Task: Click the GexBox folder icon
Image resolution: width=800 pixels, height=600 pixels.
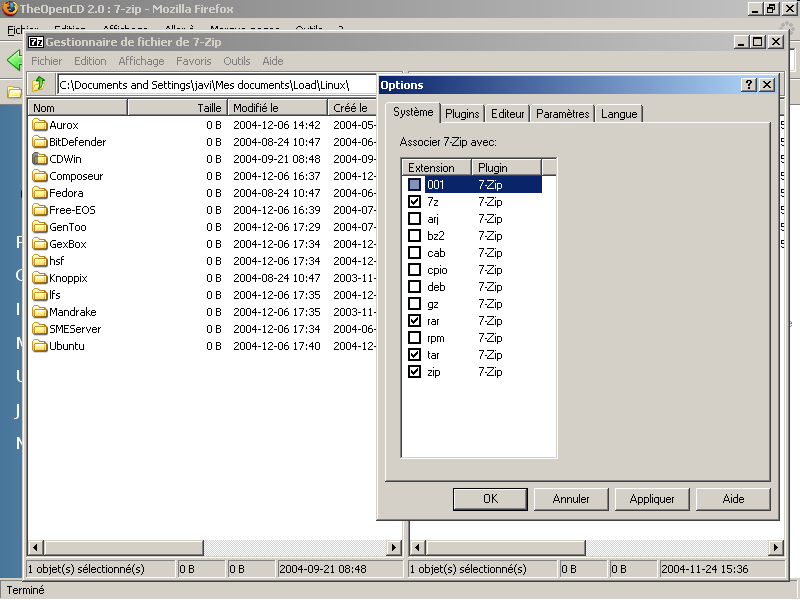Action: click(x=39, y=244)
